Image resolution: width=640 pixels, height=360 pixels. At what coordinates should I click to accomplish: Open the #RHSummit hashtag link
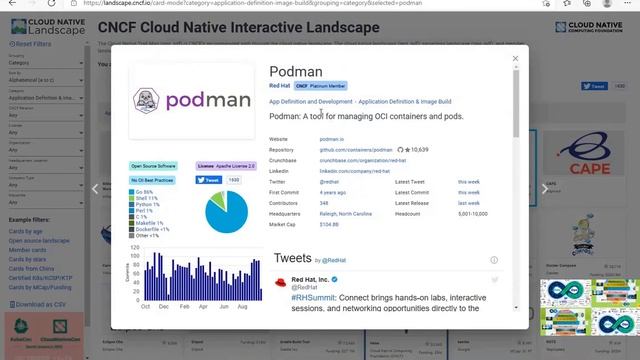(x=313, y=298)
